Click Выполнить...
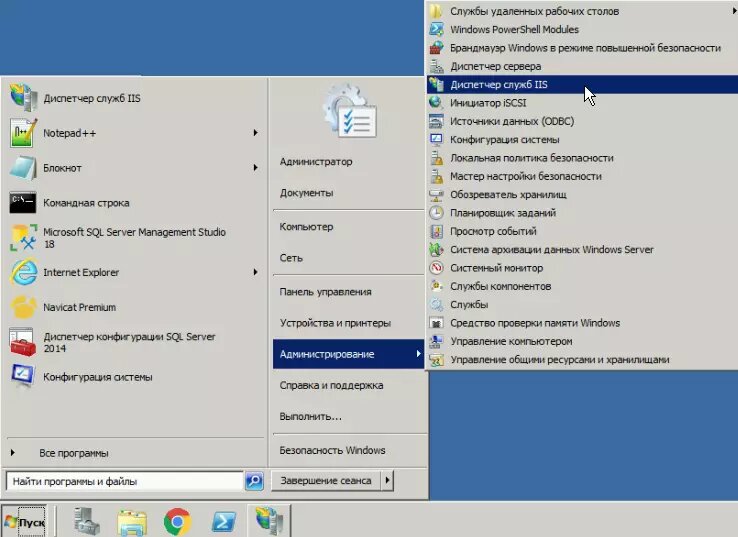 pyautogui.click(x=311, y=416)
